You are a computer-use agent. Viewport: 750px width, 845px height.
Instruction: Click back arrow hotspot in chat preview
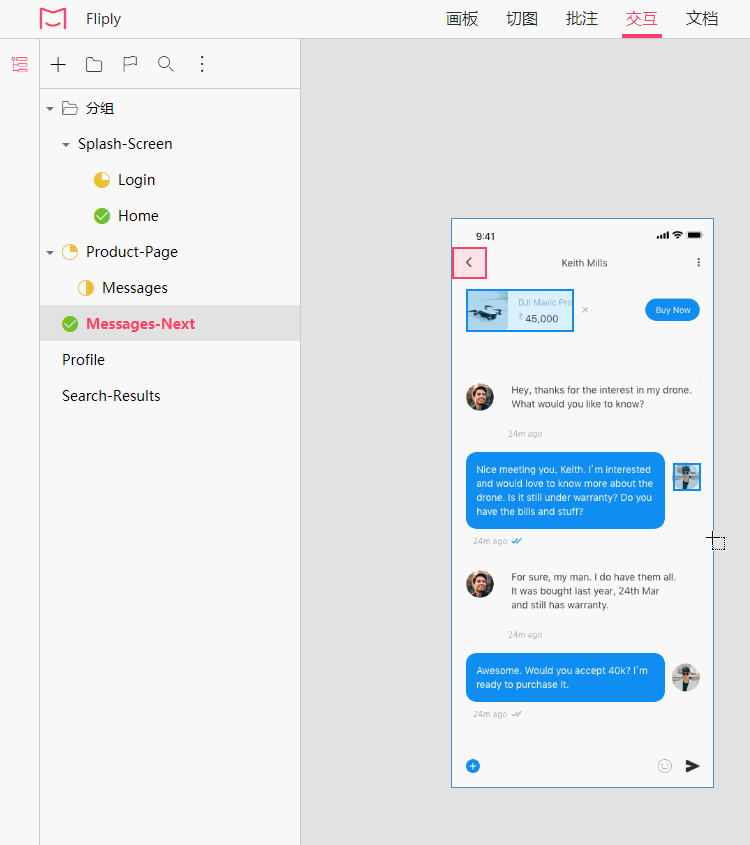click(469, 263)
